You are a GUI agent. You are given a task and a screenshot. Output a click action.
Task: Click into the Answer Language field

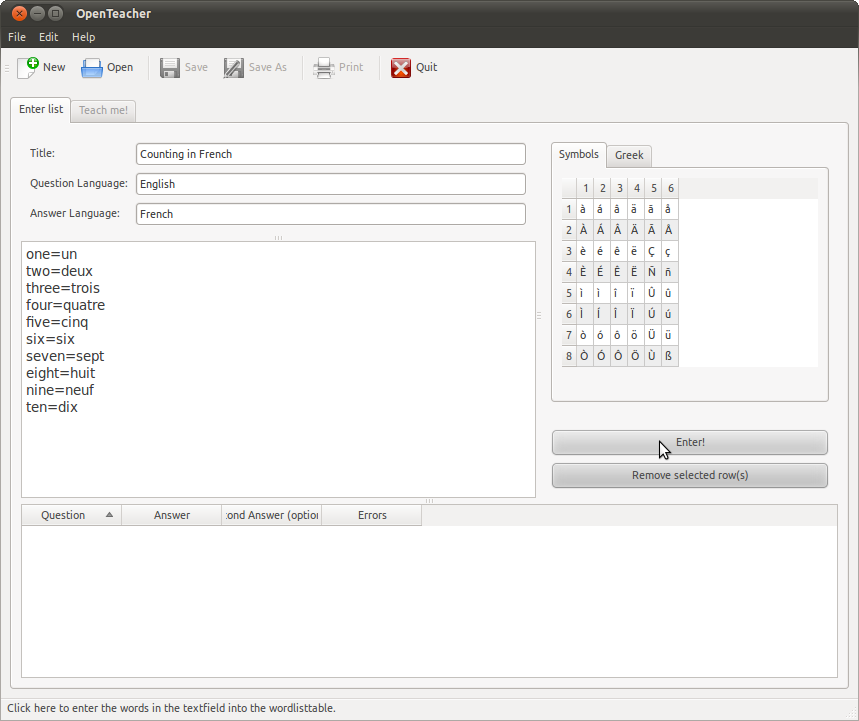(x=330, y=214)
